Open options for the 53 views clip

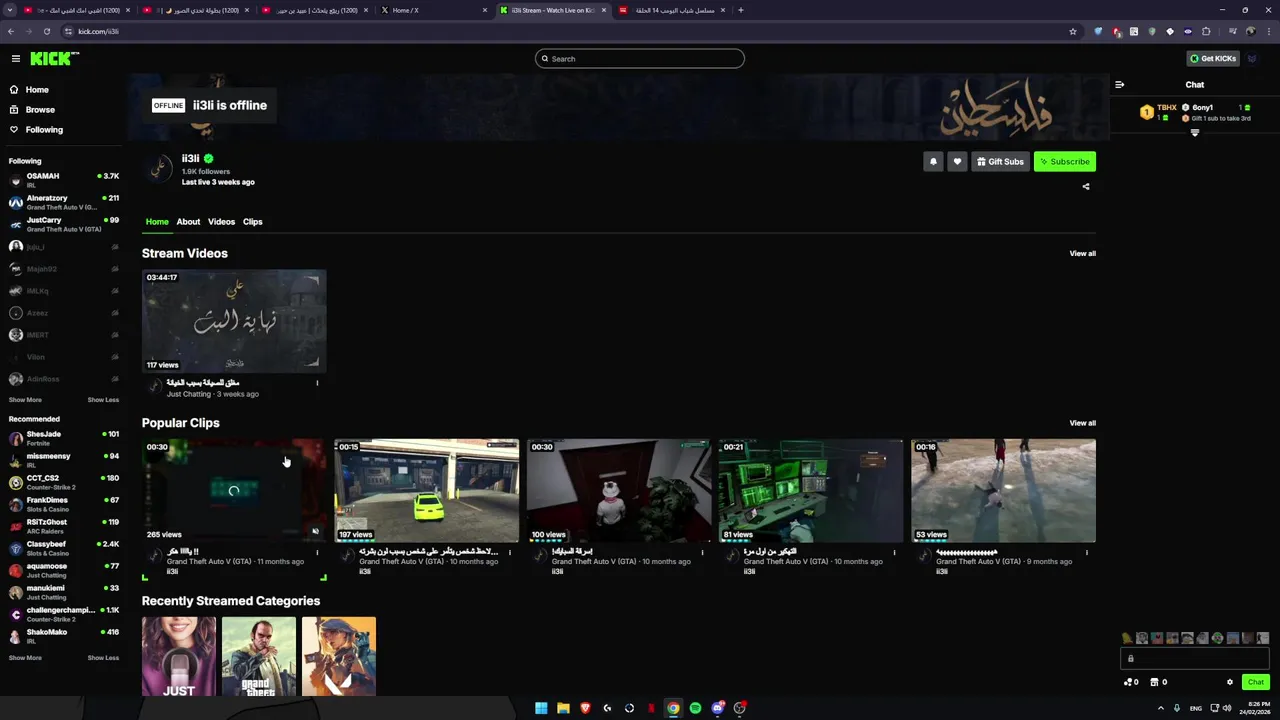tap(1086, 552)
